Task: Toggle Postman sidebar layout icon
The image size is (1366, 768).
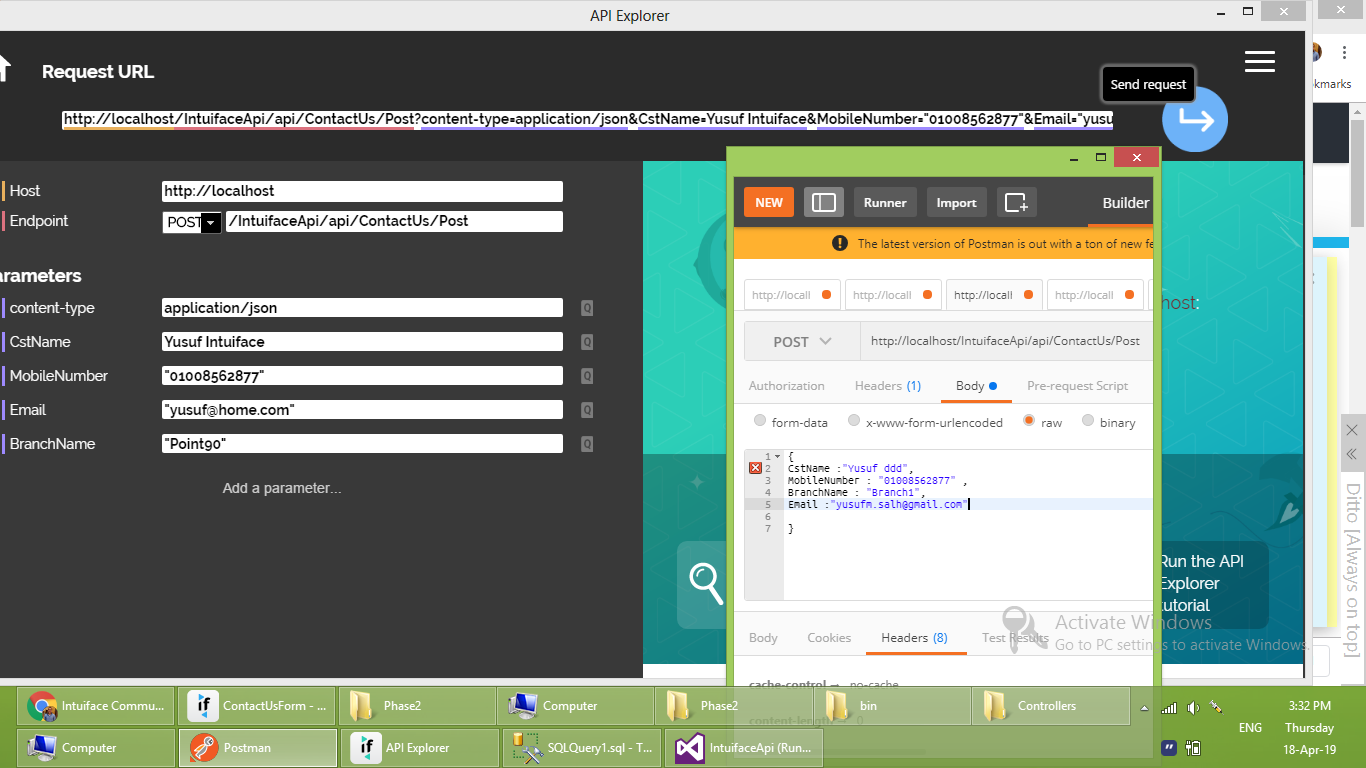Action: coord(823,203)
